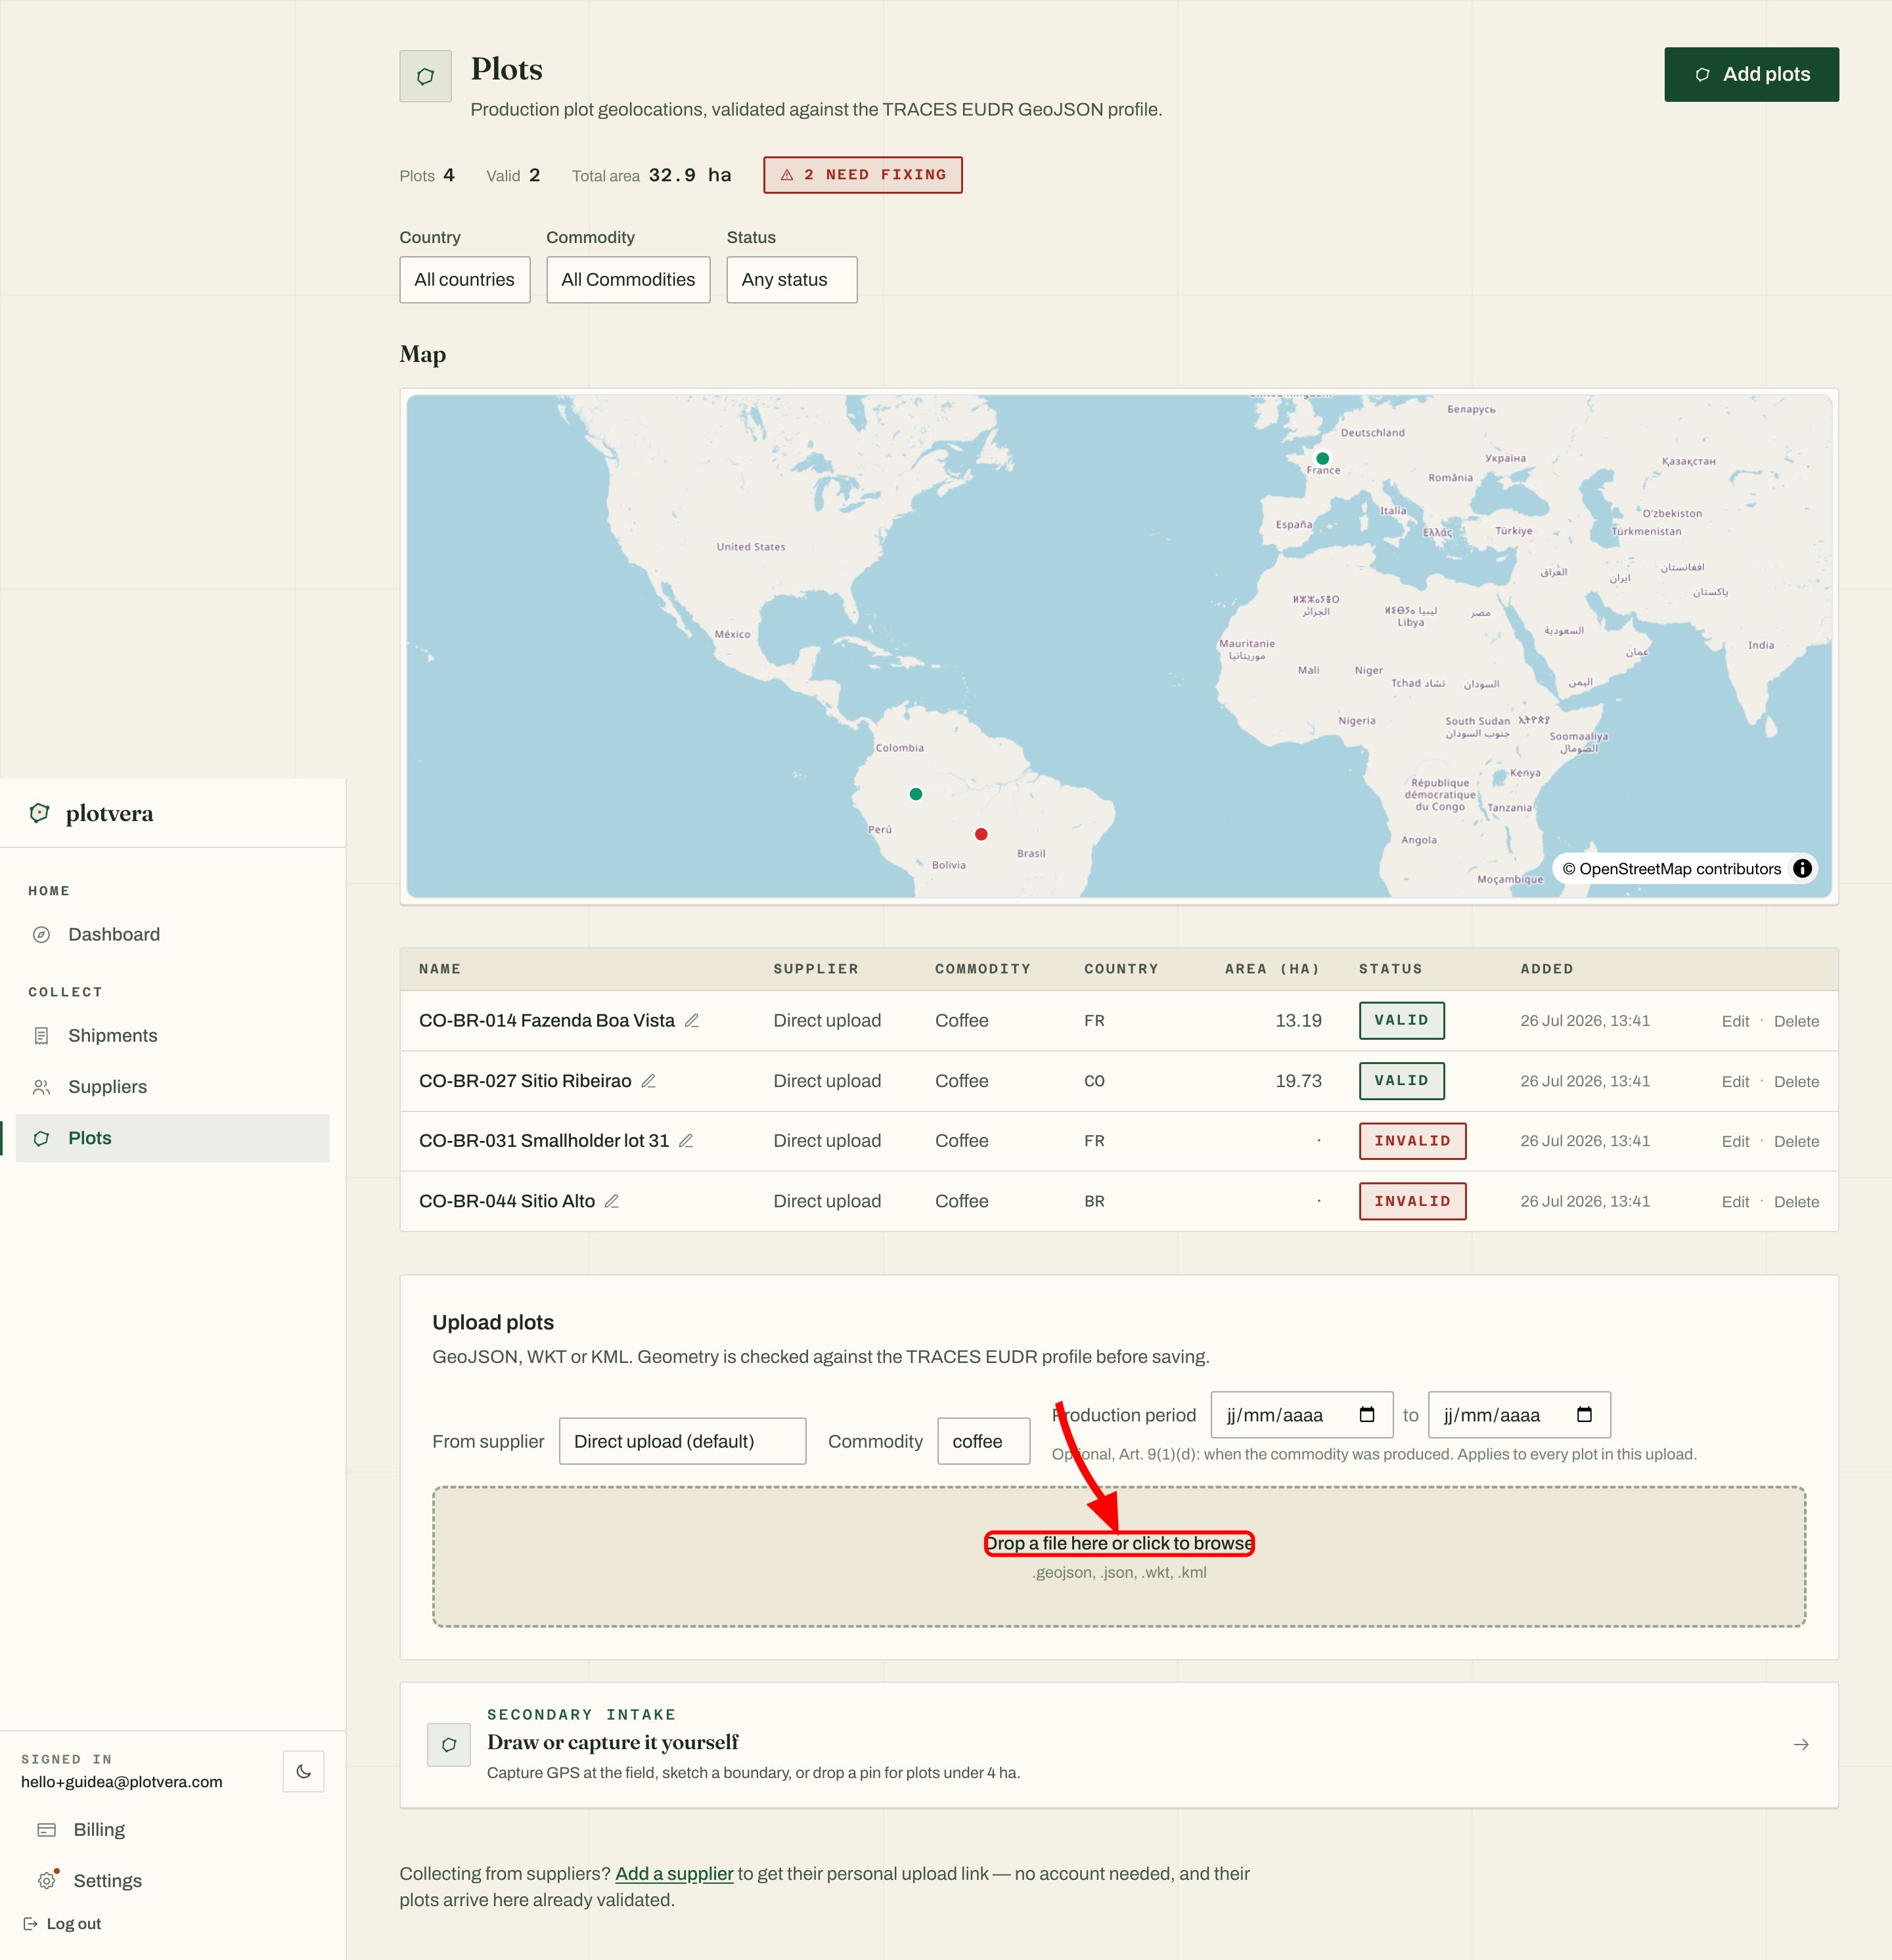Click signed-in email hello+guidea@plotvera.com

(x=122, y=1782)
